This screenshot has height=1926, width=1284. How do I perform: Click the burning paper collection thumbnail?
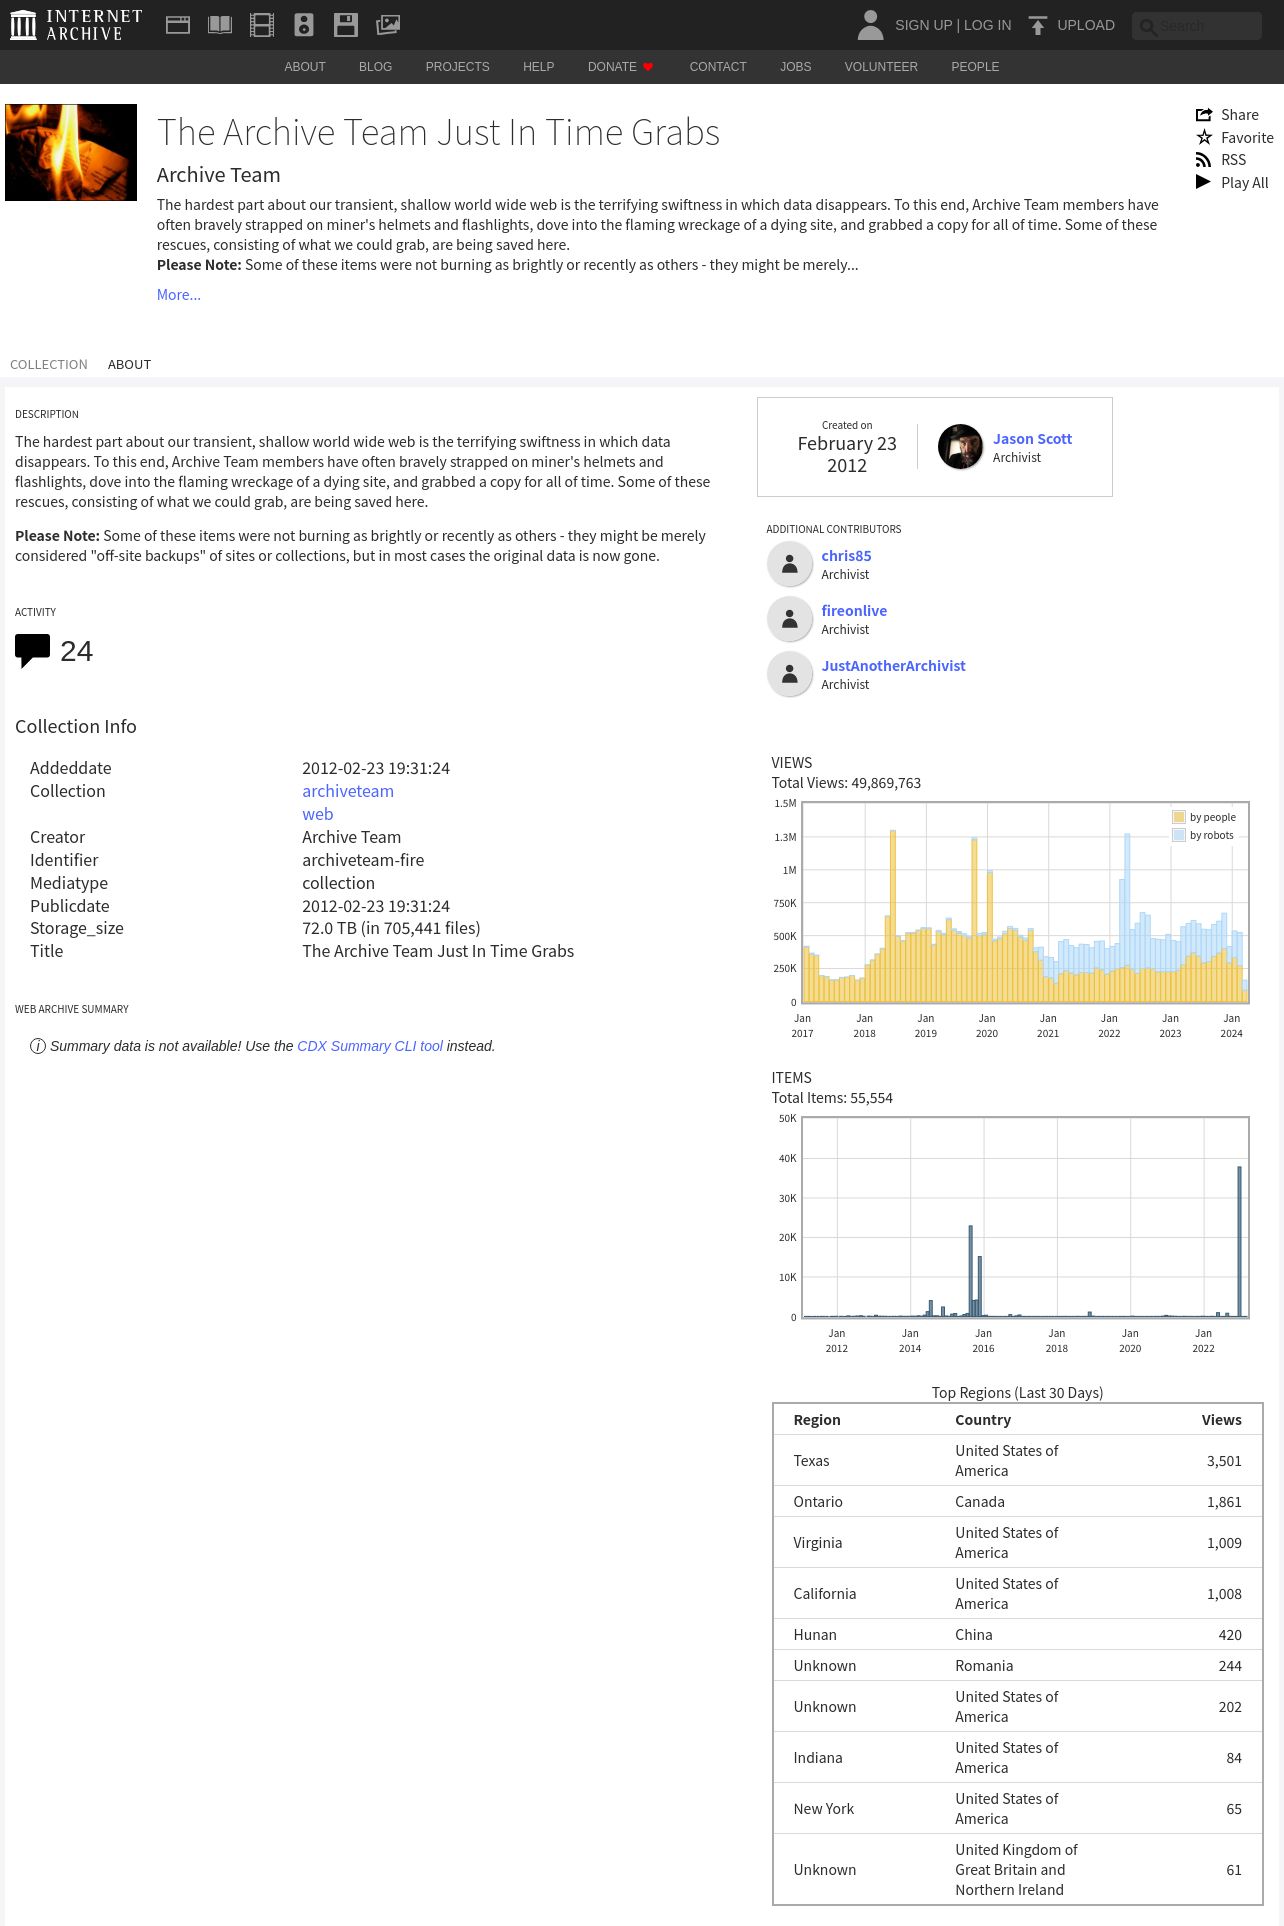coord(71,152)
